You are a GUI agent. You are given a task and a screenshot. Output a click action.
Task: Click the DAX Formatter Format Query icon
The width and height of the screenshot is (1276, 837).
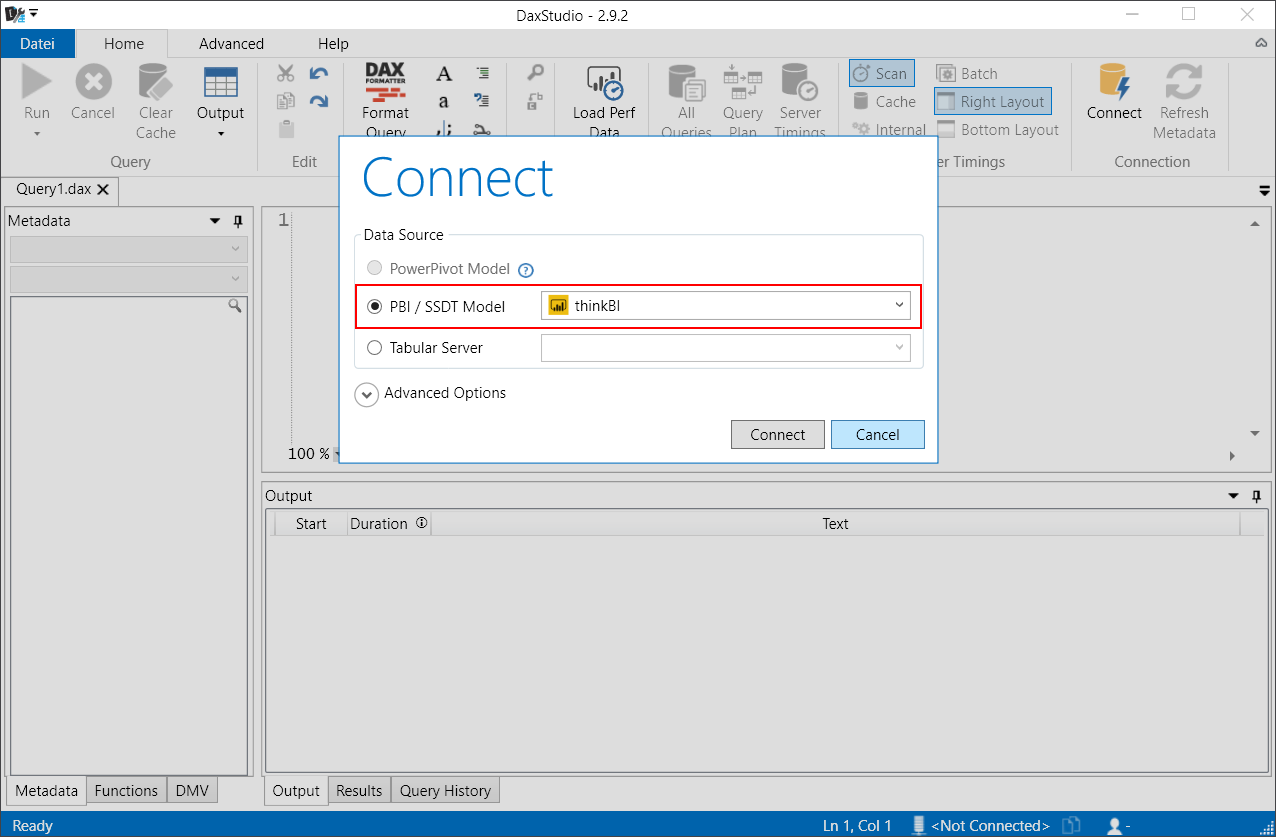[x=385, y=83]
